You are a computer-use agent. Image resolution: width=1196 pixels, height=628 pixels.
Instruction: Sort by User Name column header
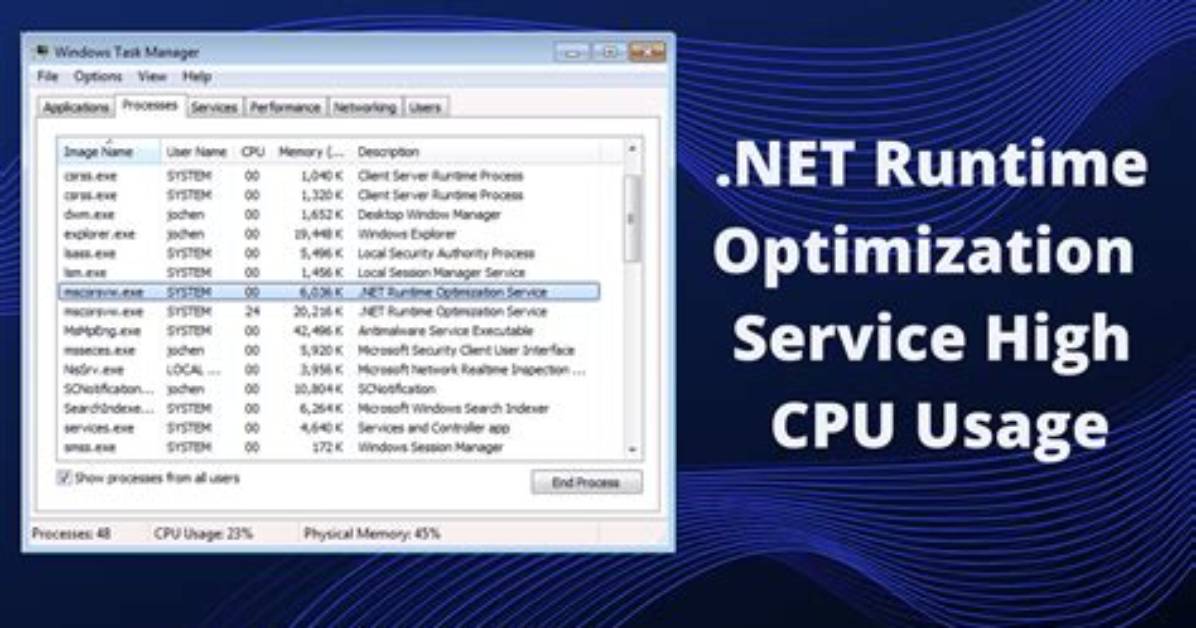(x=197, y=152)
